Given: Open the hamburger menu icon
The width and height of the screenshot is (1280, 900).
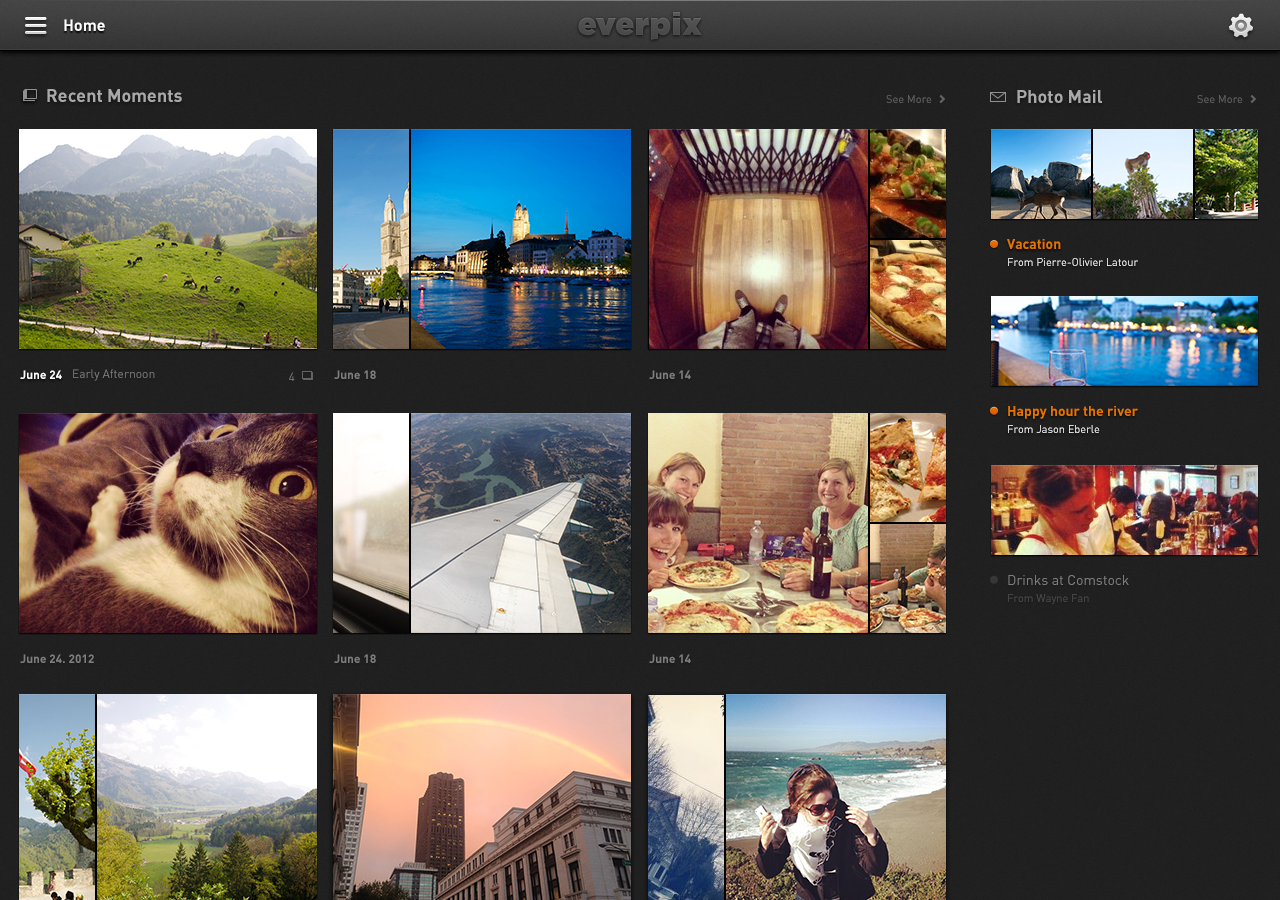Looking at the screenshot, I should tap(36, 26).
